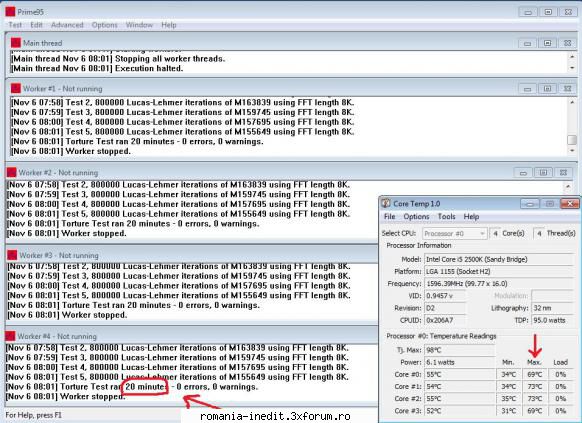Open the Test menu in Prime95
Viewport: 582px width, 423px height.
(x=15, y=25)
